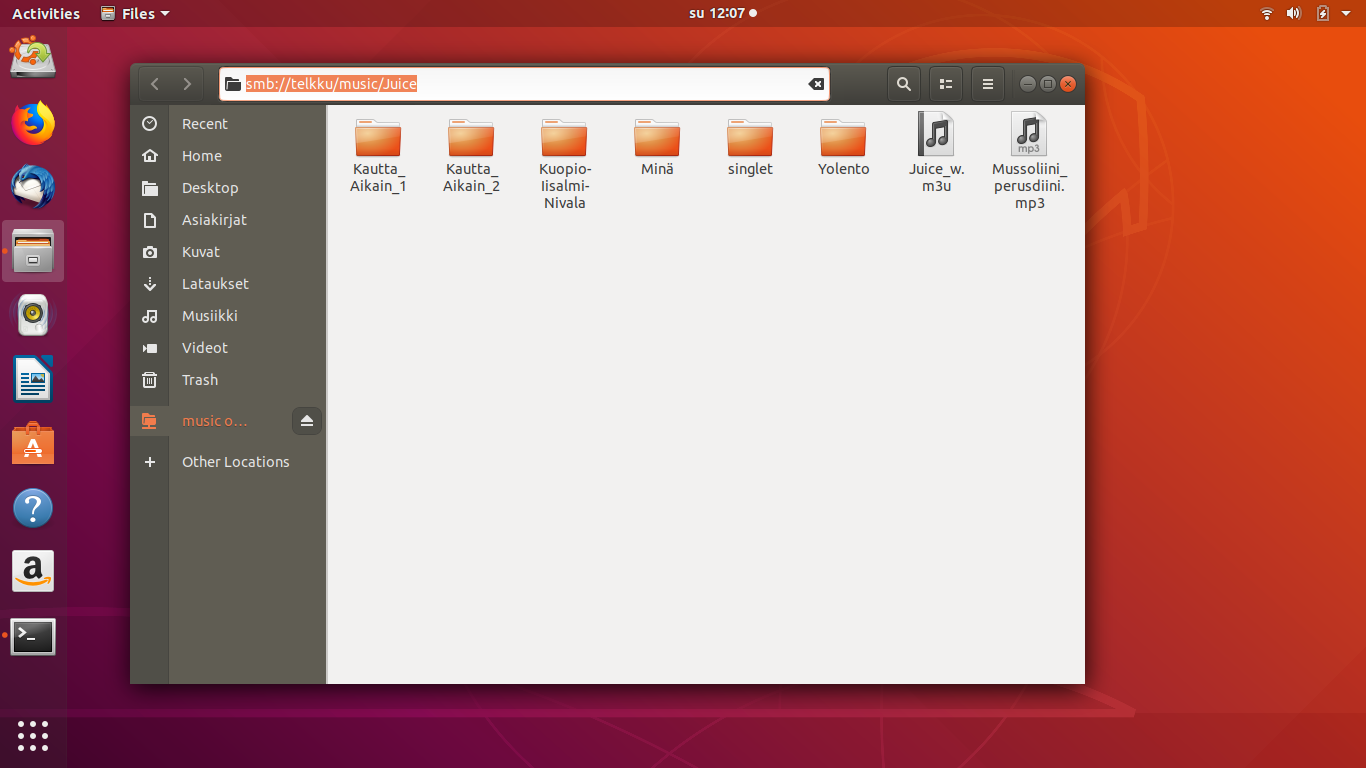Toggle list/grid view button
The width and height of the screenshot is (1366, 768).
tap(946, 84)
